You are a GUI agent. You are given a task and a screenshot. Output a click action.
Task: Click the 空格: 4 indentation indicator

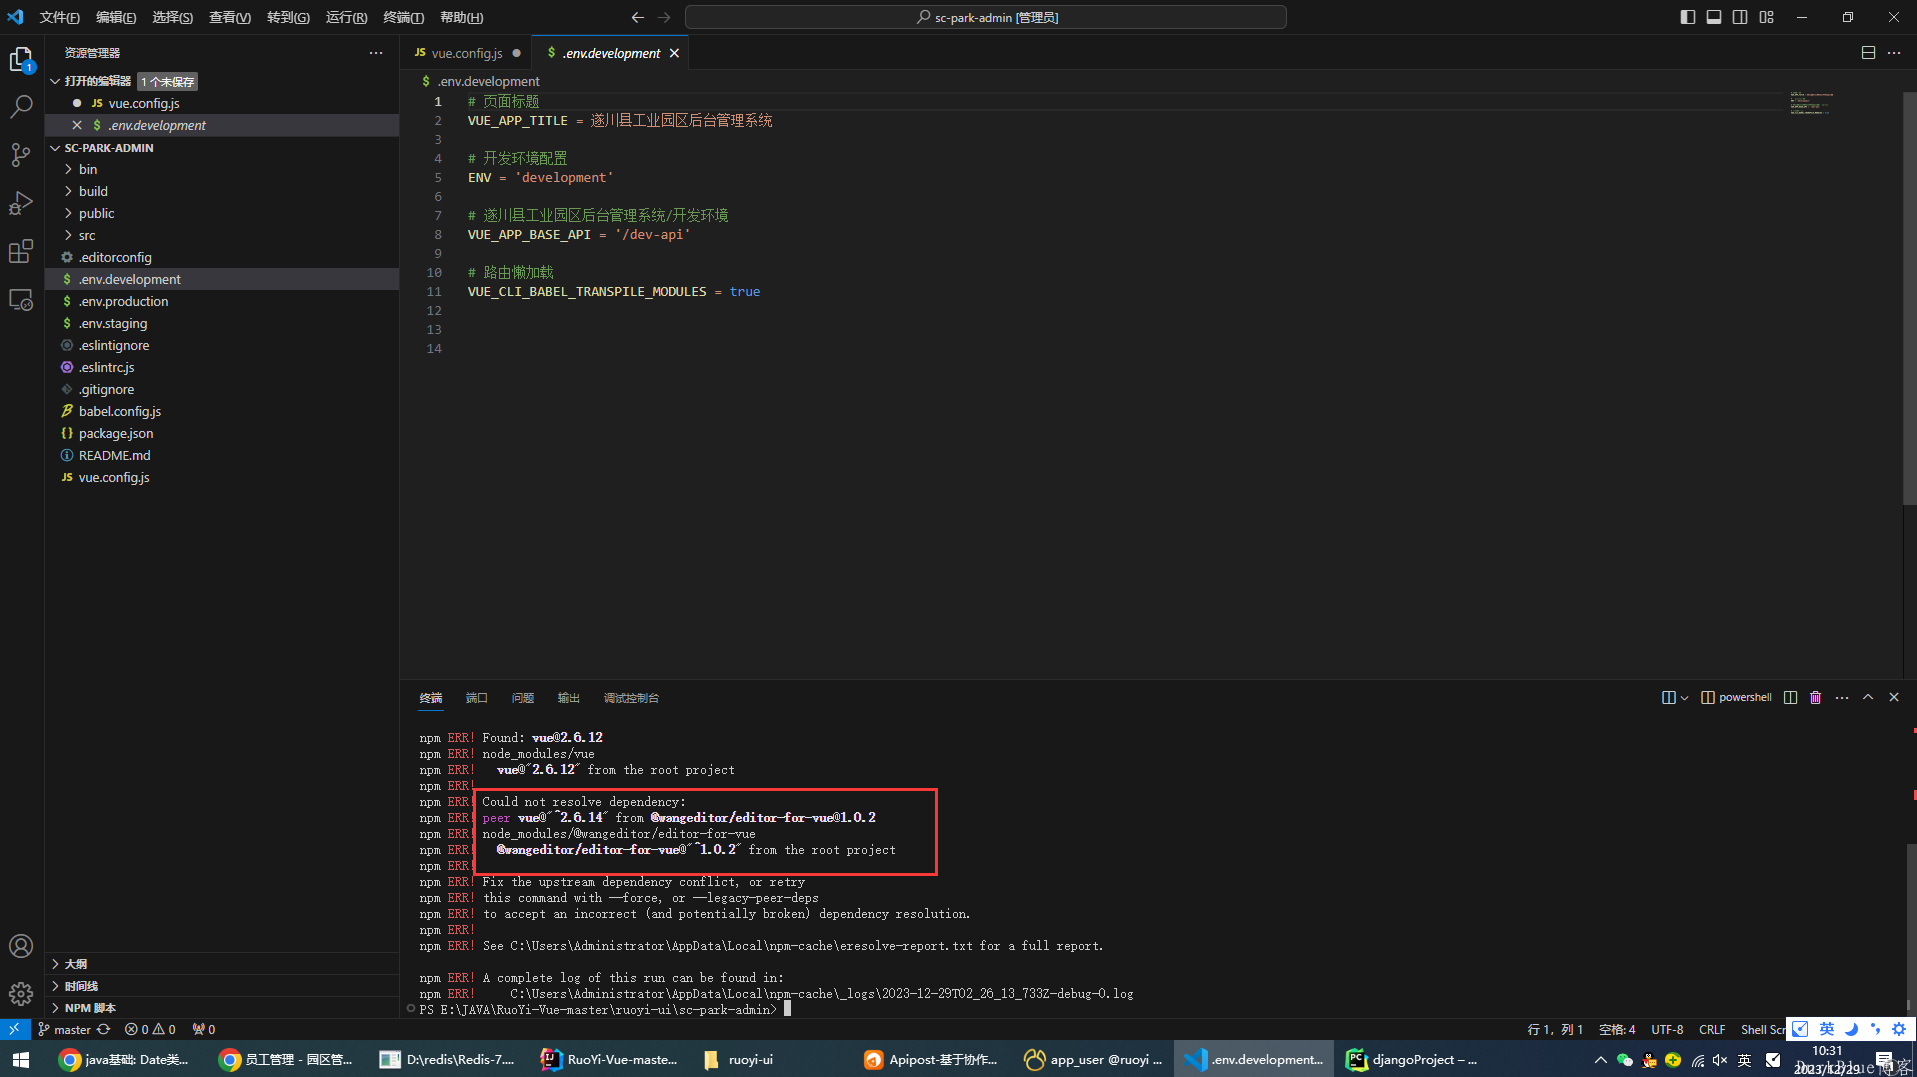tap(1617, 1029)
